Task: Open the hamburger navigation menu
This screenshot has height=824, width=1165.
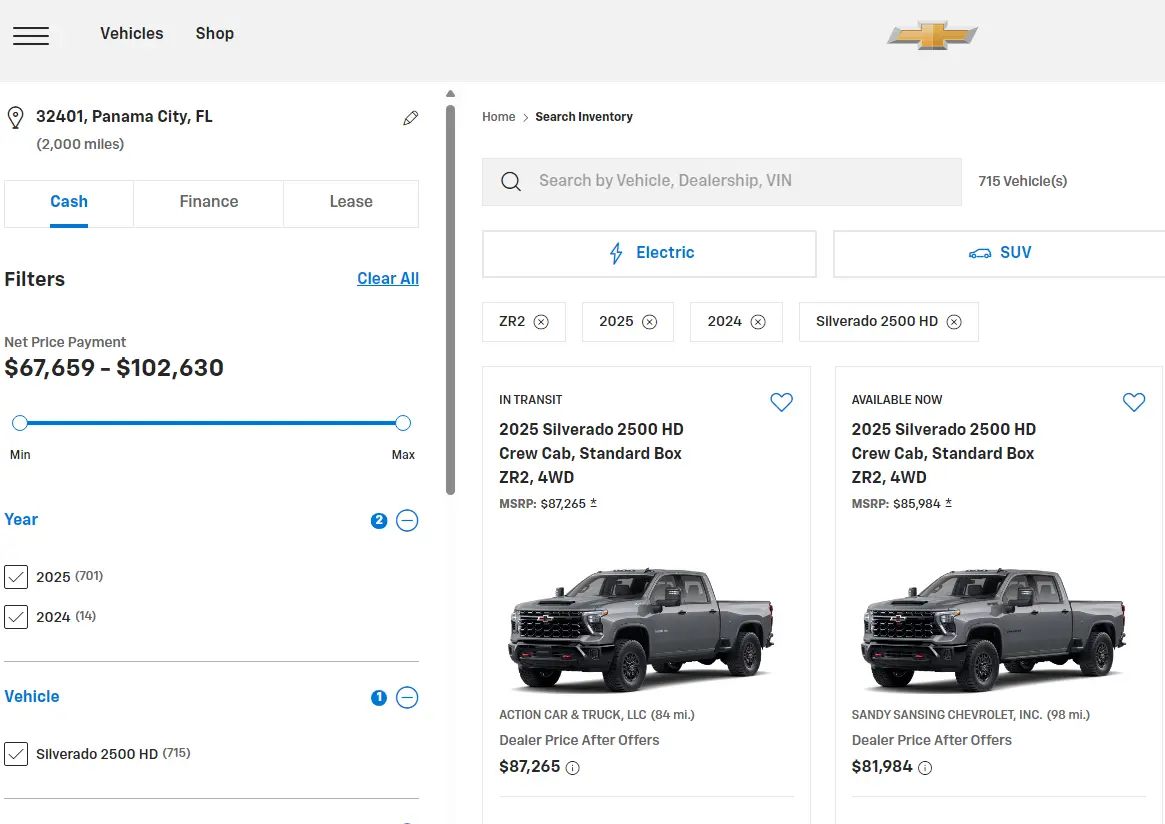Action: pos(31,35)
